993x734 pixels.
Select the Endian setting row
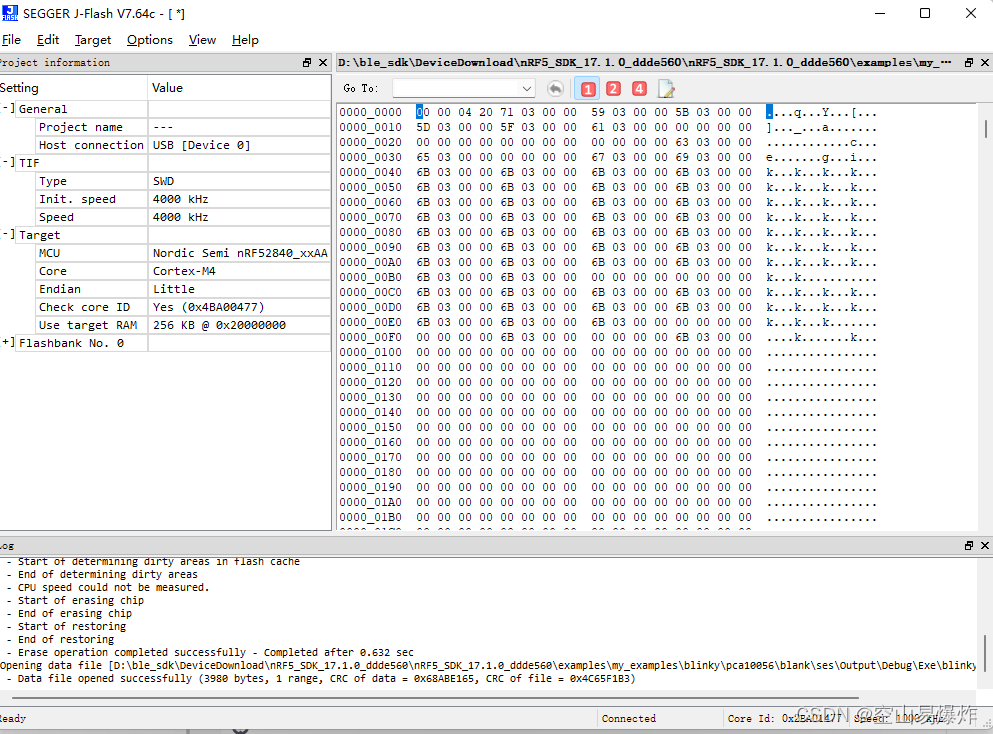point(184,289)
